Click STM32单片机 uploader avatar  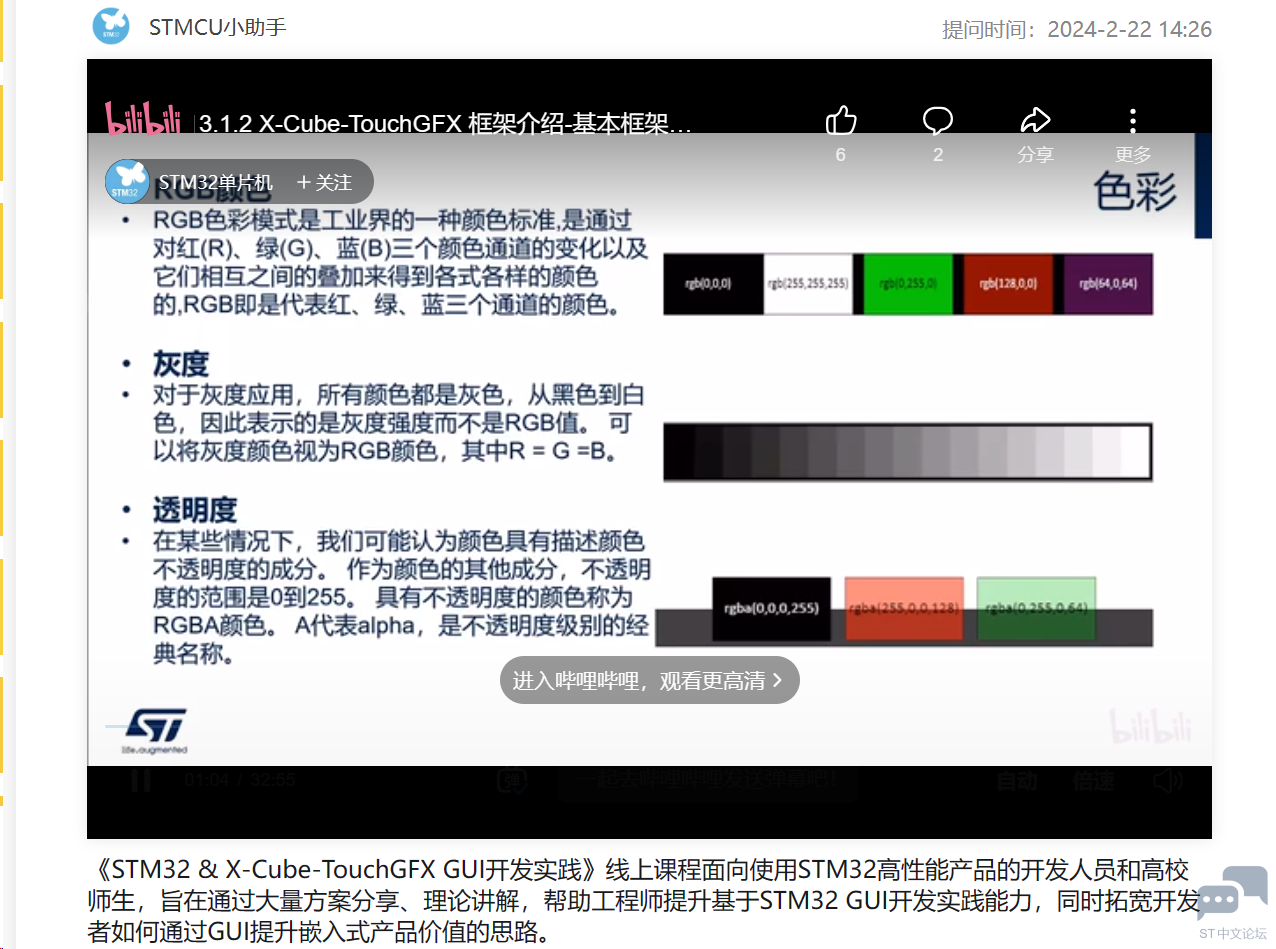pos(127,181)
